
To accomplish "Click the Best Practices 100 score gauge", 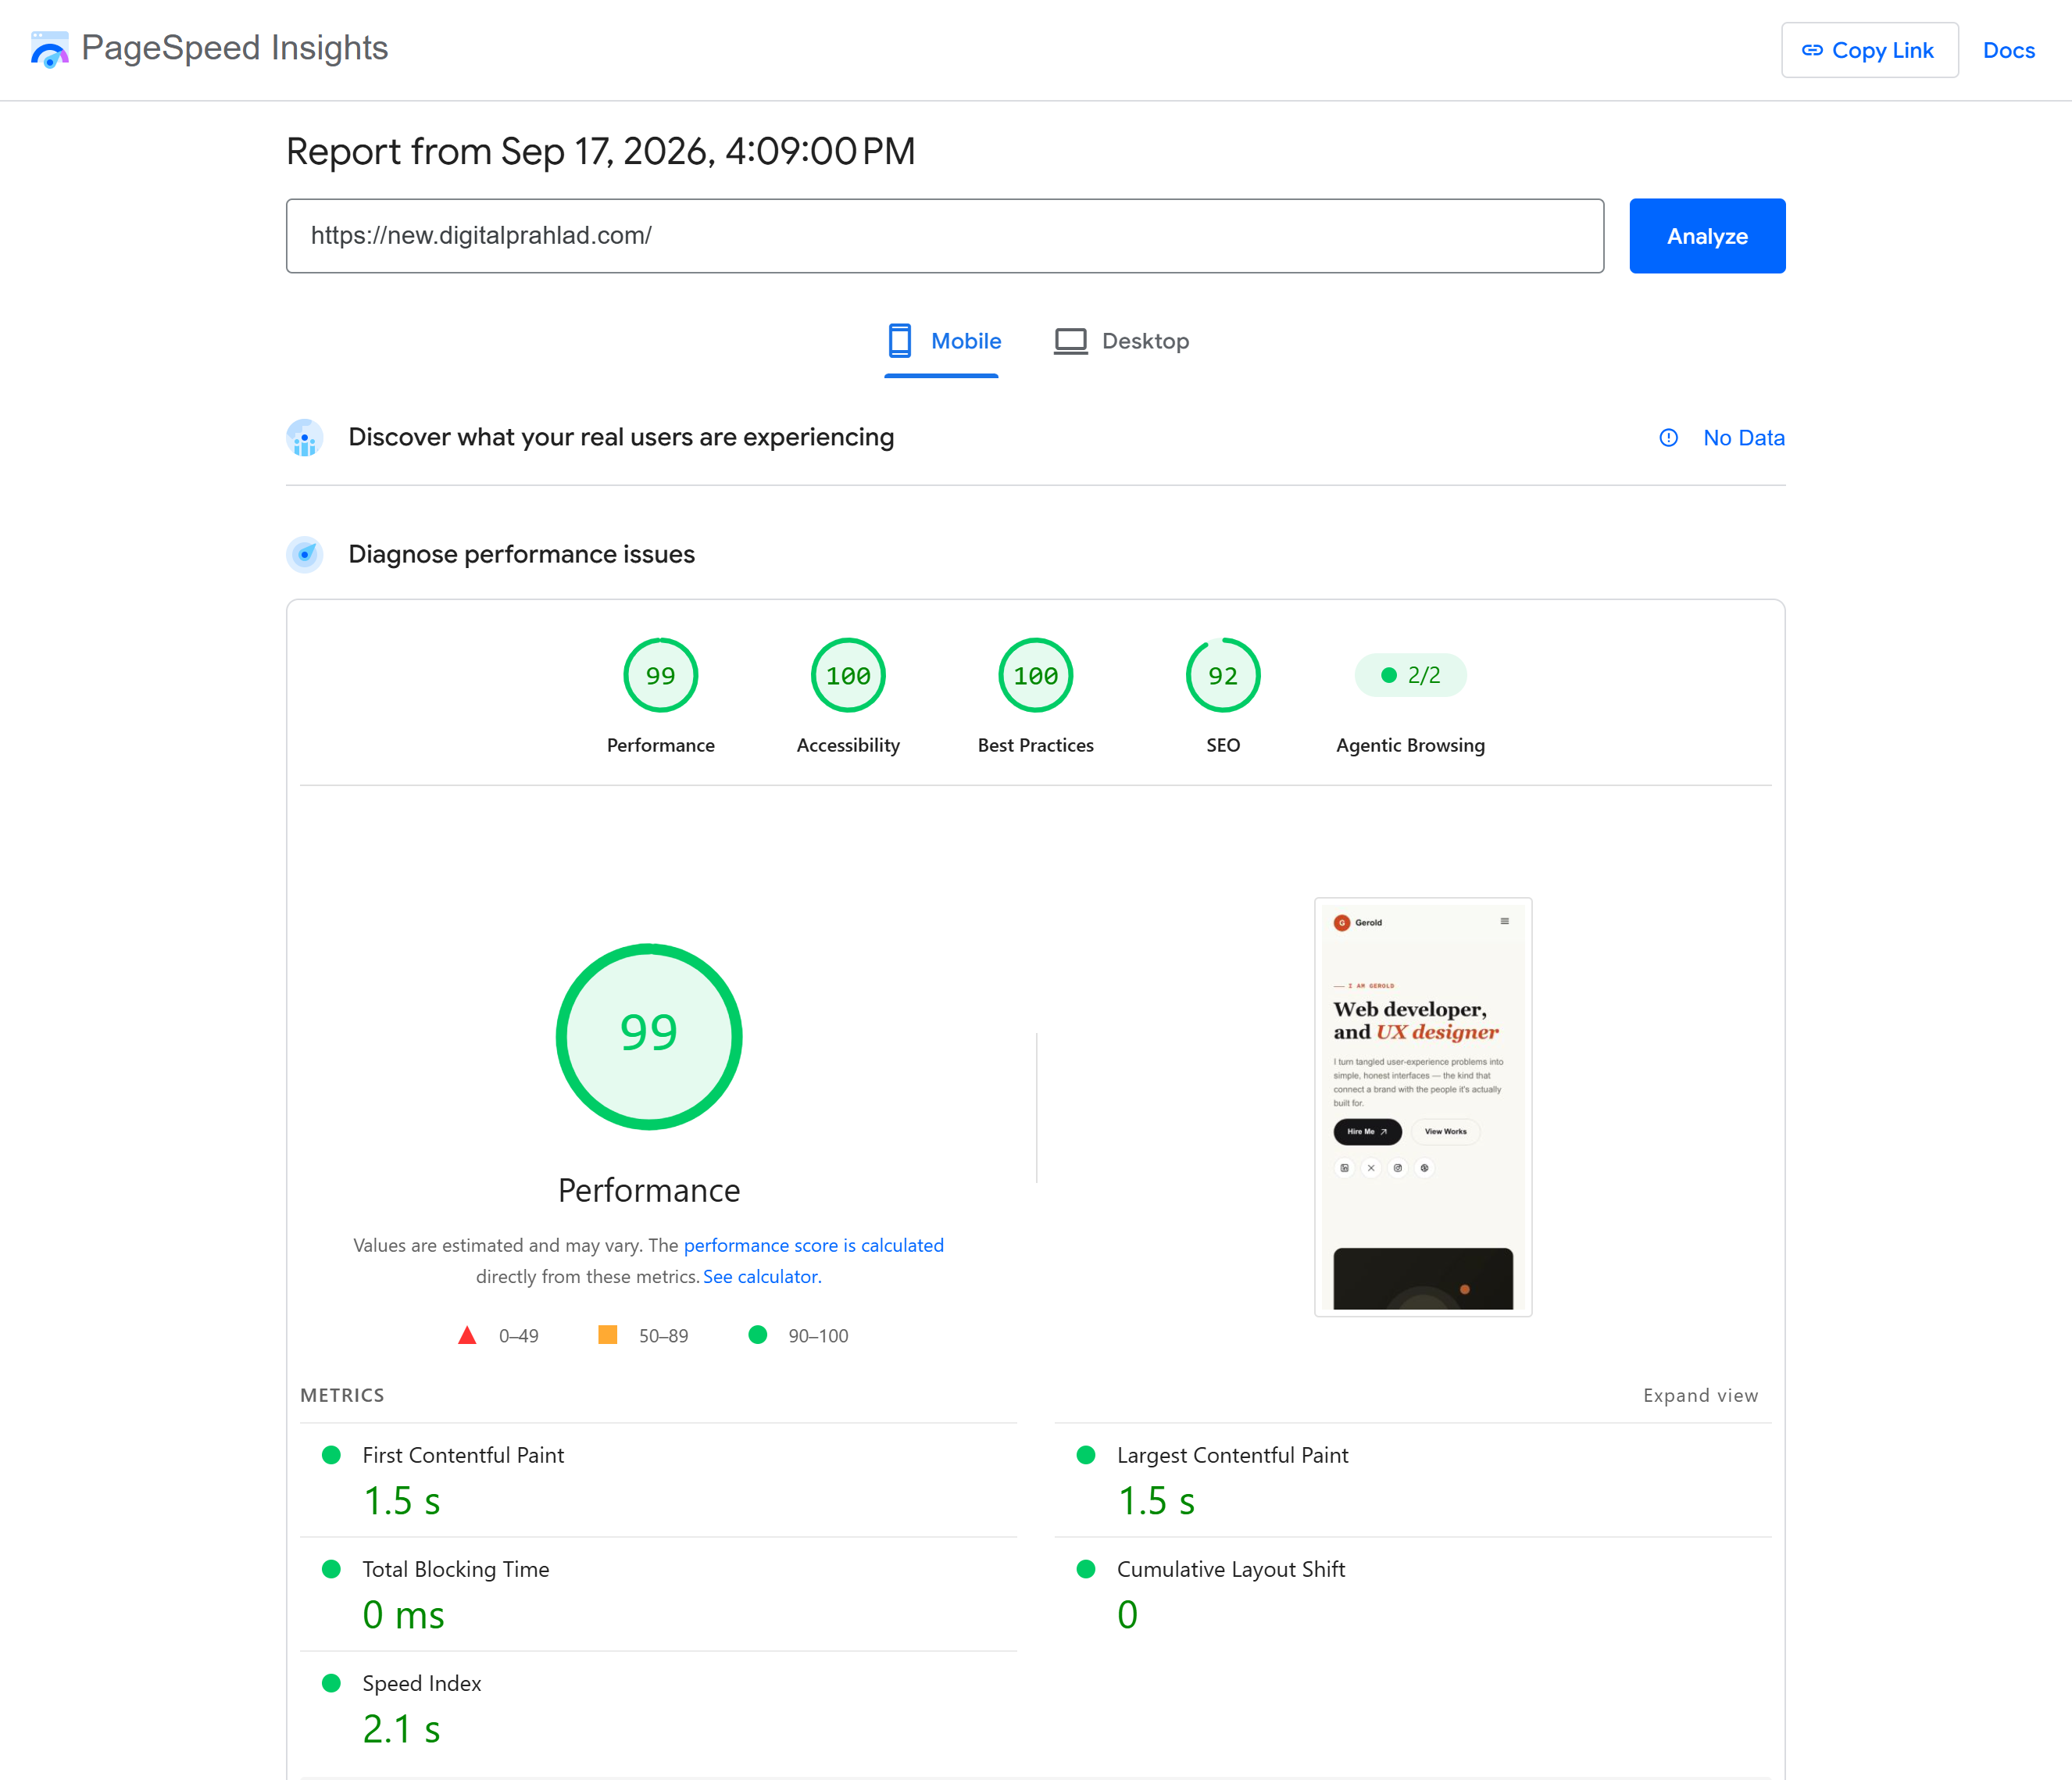I will [x=1036, y=675].
